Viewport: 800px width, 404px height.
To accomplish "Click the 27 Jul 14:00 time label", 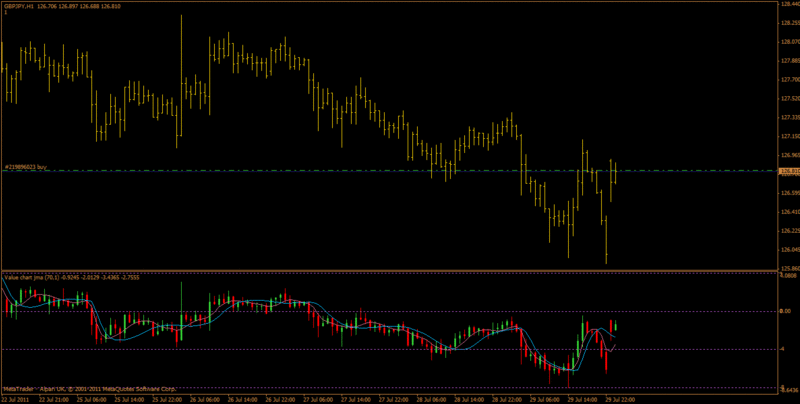I will coord(356,399).
